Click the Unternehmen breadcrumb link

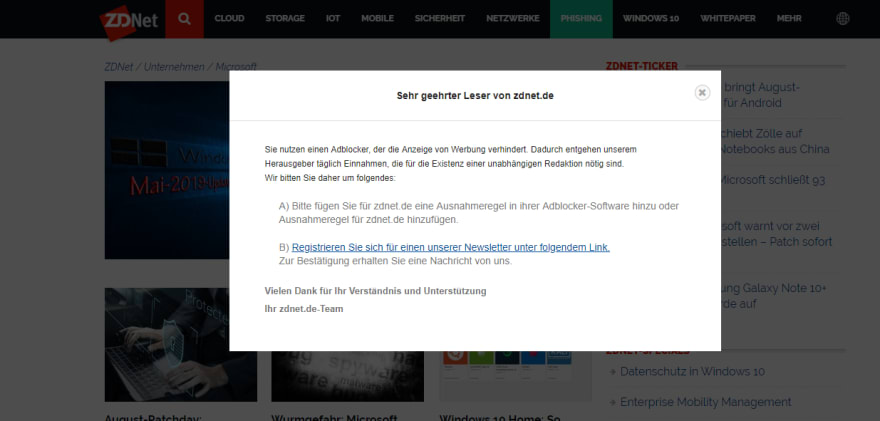coord(174,67)
